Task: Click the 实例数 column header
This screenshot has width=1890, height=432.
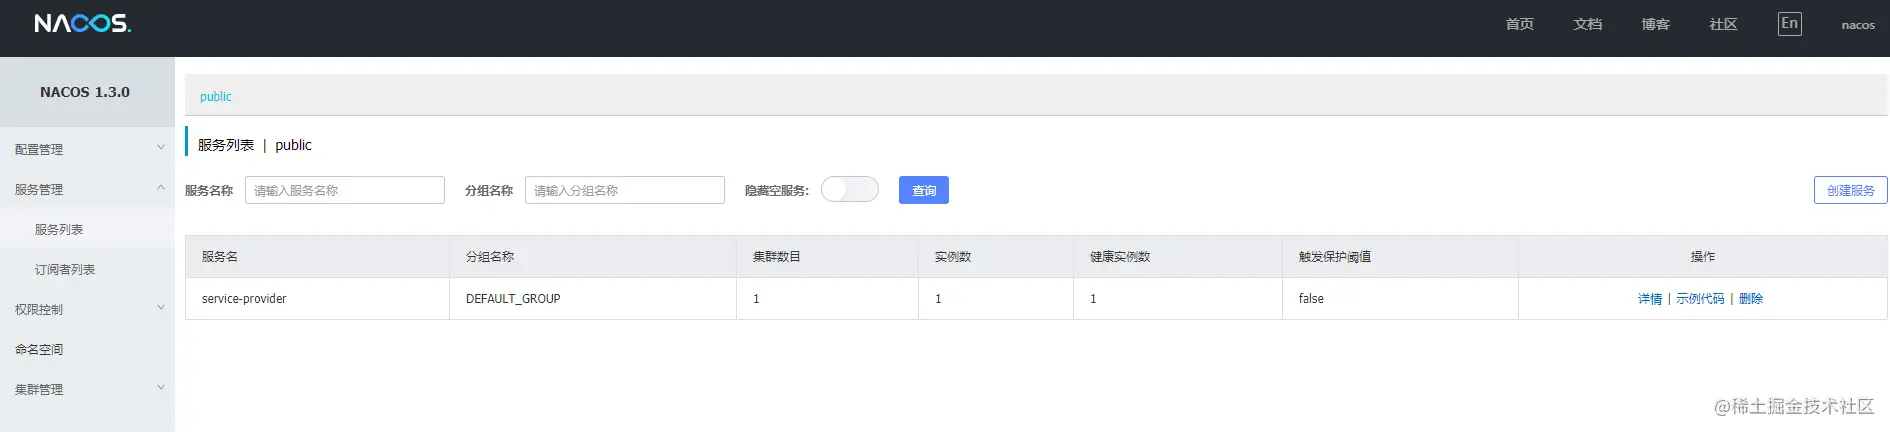Action: tap(996, 257)
